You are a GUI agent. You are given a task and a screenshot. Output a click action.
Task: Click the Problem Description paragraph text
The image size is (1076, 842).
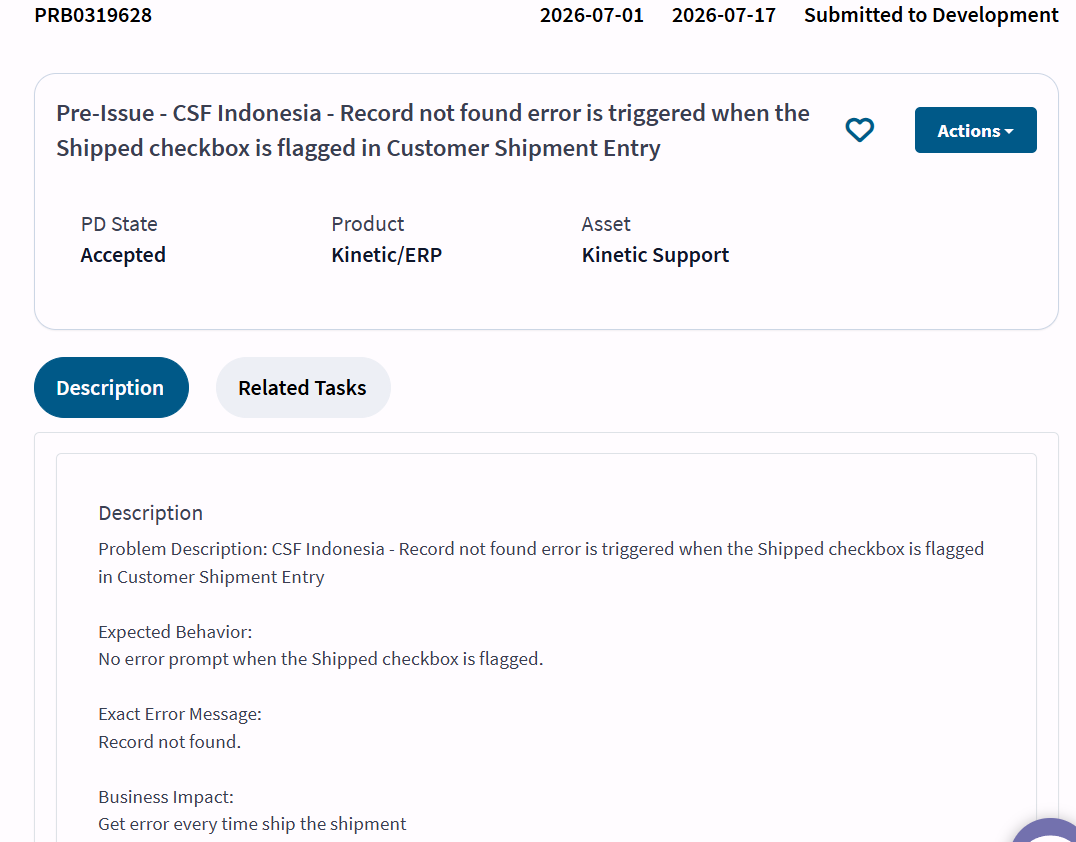(x=541, y=563)
